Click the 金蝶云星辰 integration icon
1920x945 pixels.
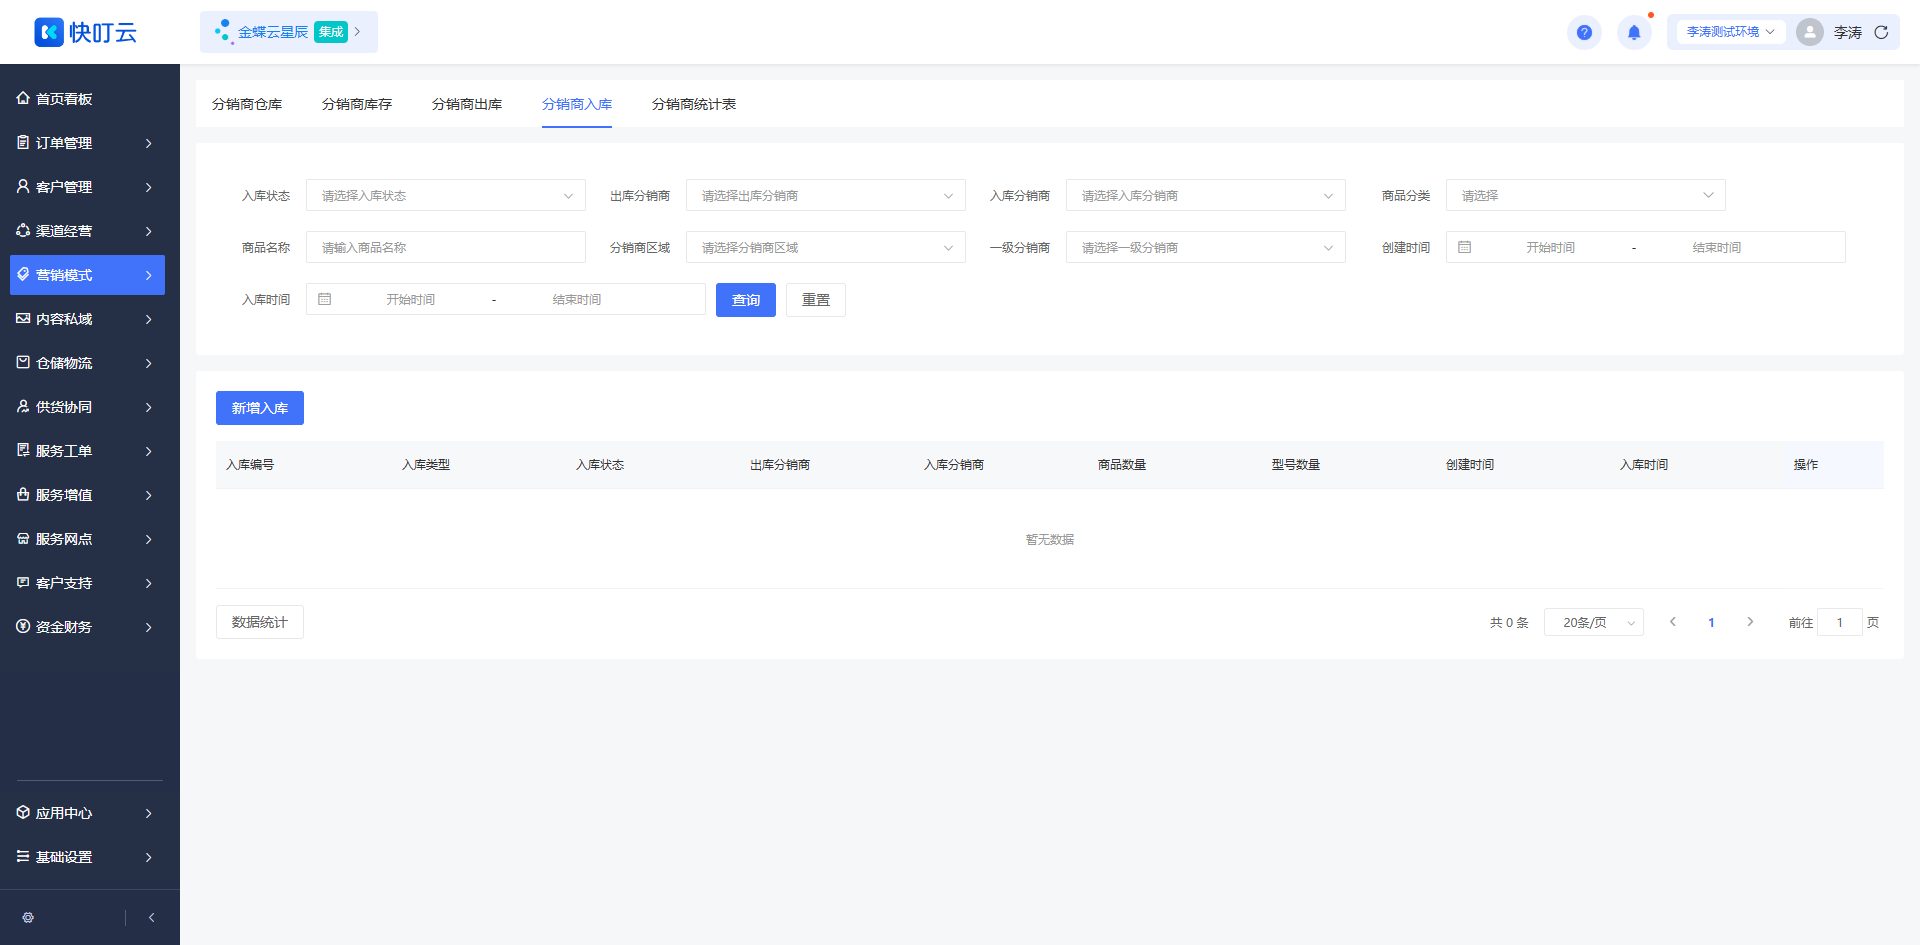pos(223,32)
